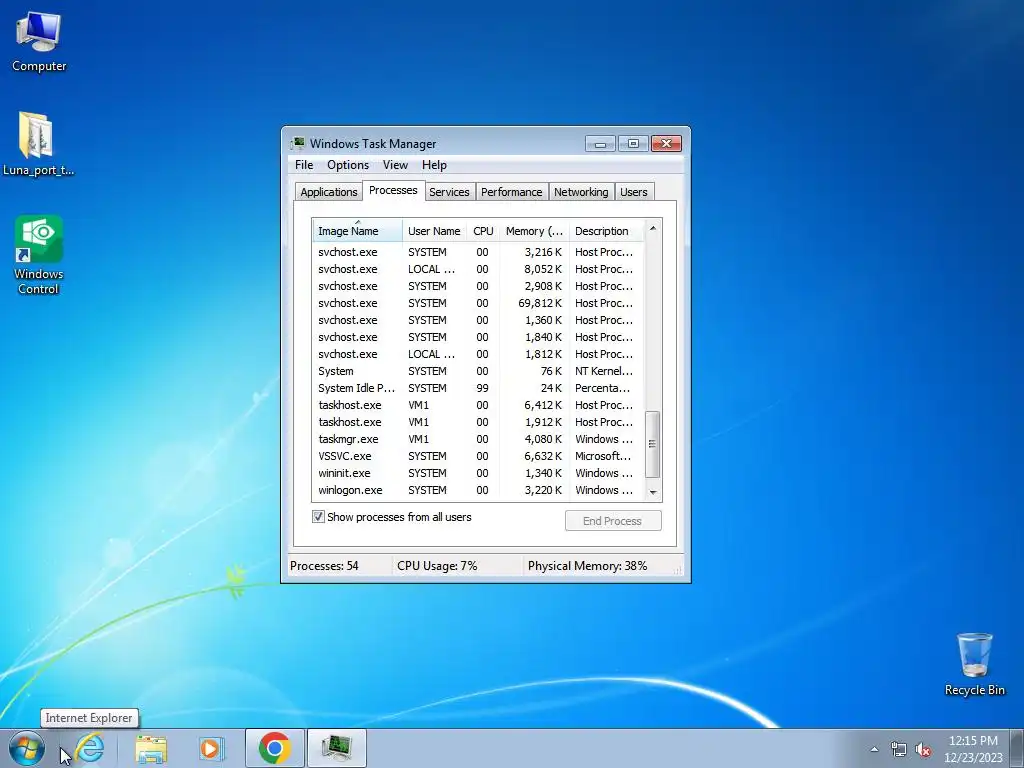Select svchost.exe using 8,052 K memory
This screenshot has height=768, width=1024.
(x=477, y=269)
